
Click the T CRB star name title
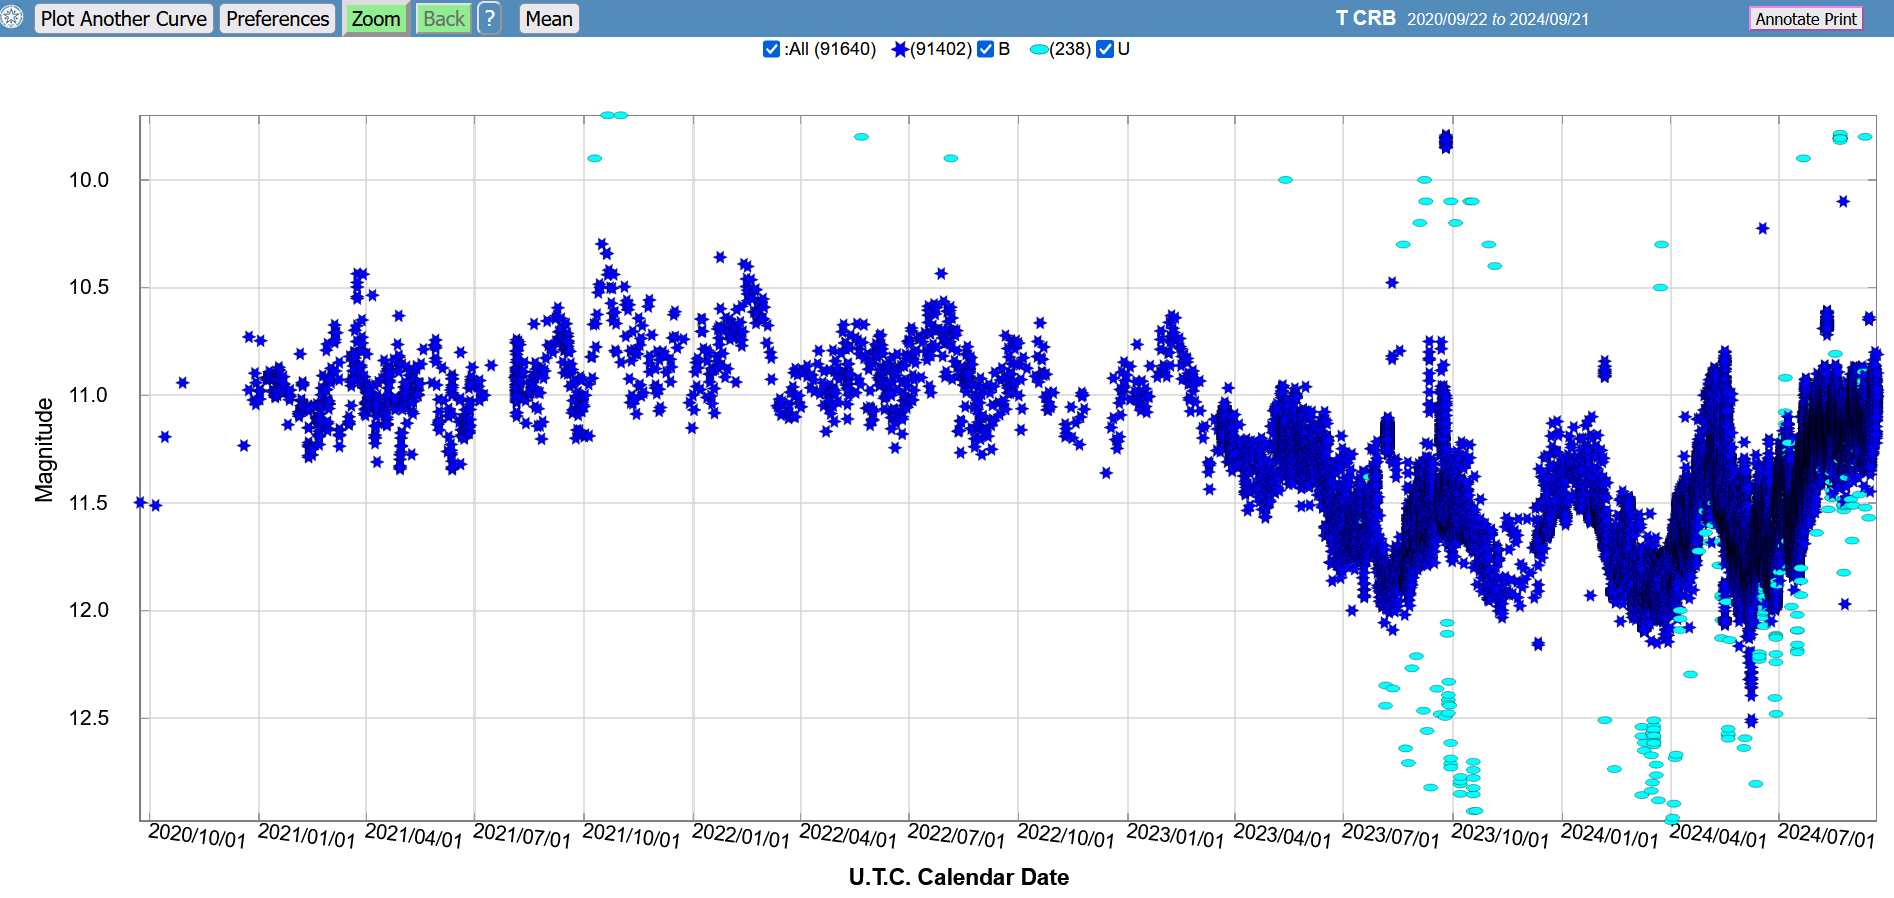[x=1365, y=18]
